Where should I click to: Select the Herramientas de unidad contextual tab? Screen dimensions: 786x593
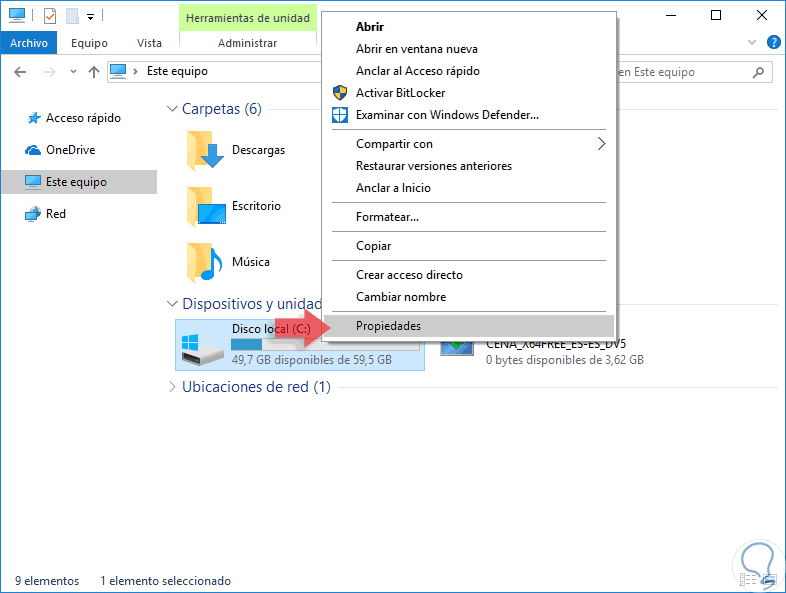248,18
